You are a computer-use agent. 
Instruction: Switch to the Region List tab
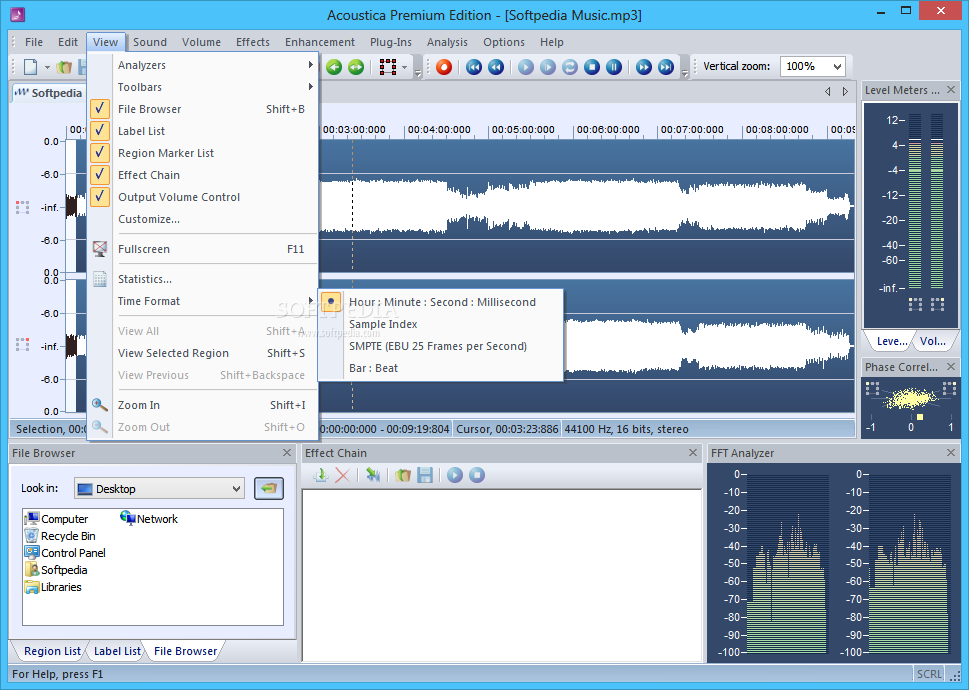[x=52, y=651]
